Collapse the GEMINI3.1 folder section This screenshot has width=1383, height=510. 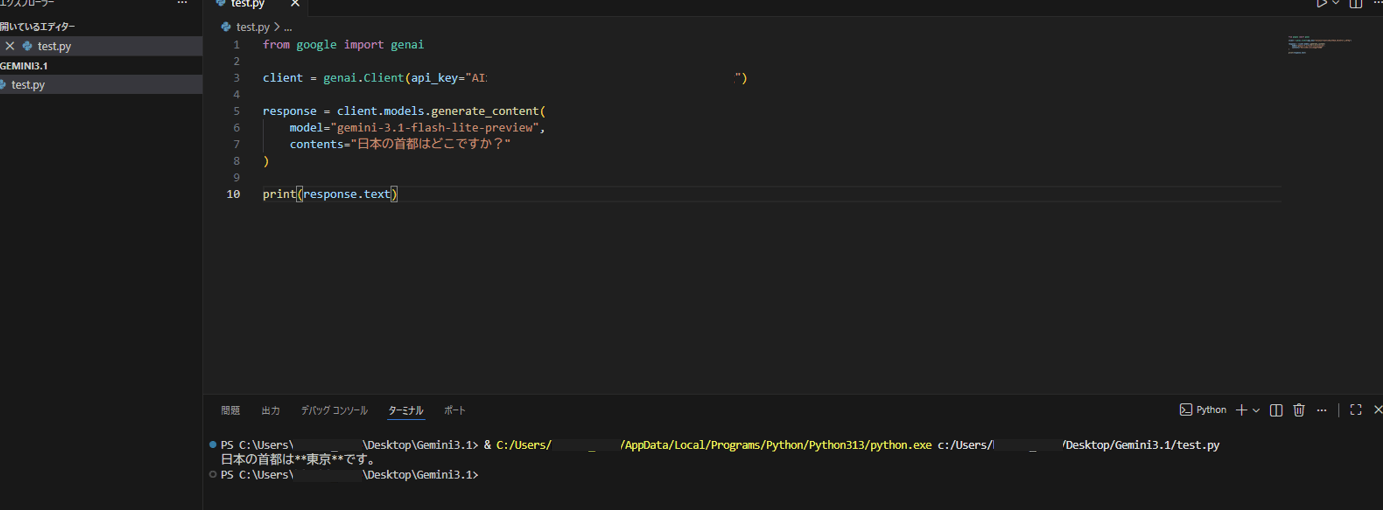tap(24, 66)
